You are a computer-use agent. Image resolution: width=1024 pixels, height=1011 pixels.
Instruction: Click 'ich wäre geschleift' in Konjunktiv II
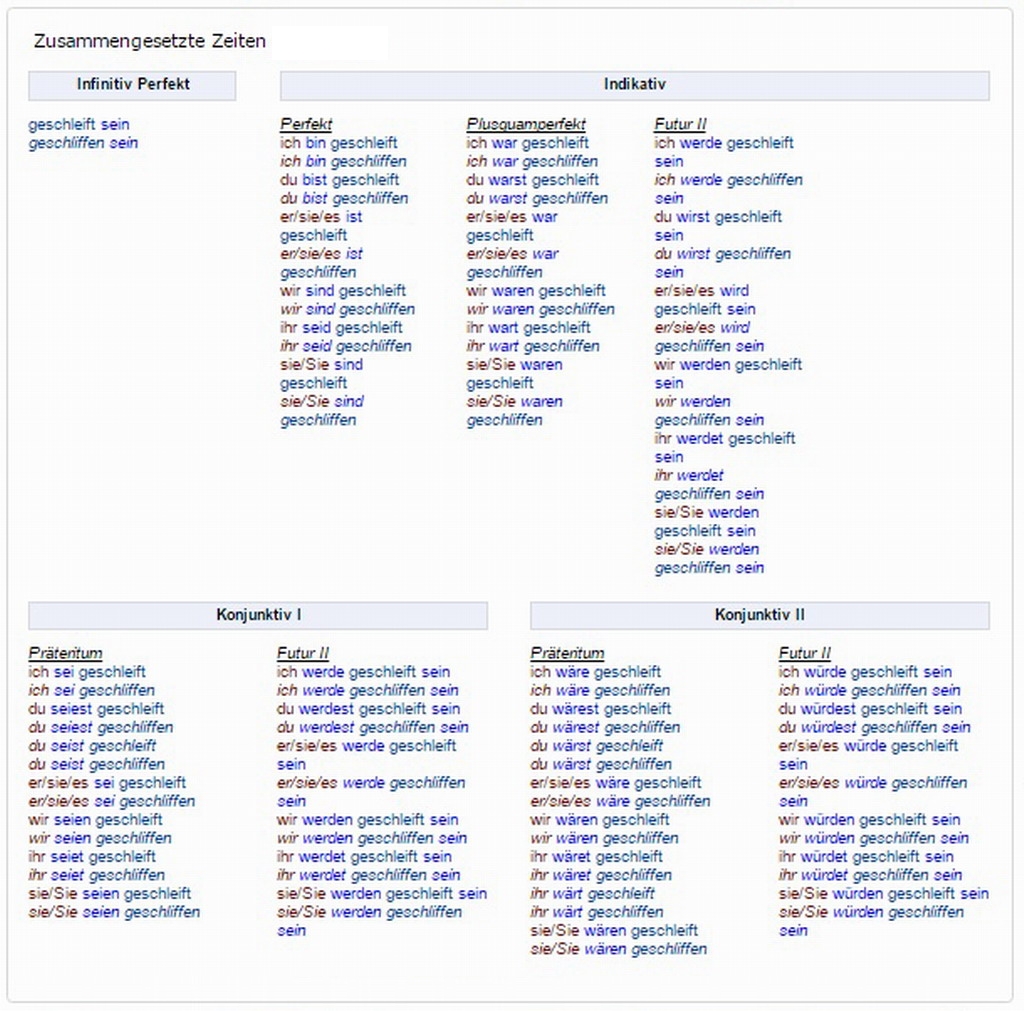tap(595, 672)
